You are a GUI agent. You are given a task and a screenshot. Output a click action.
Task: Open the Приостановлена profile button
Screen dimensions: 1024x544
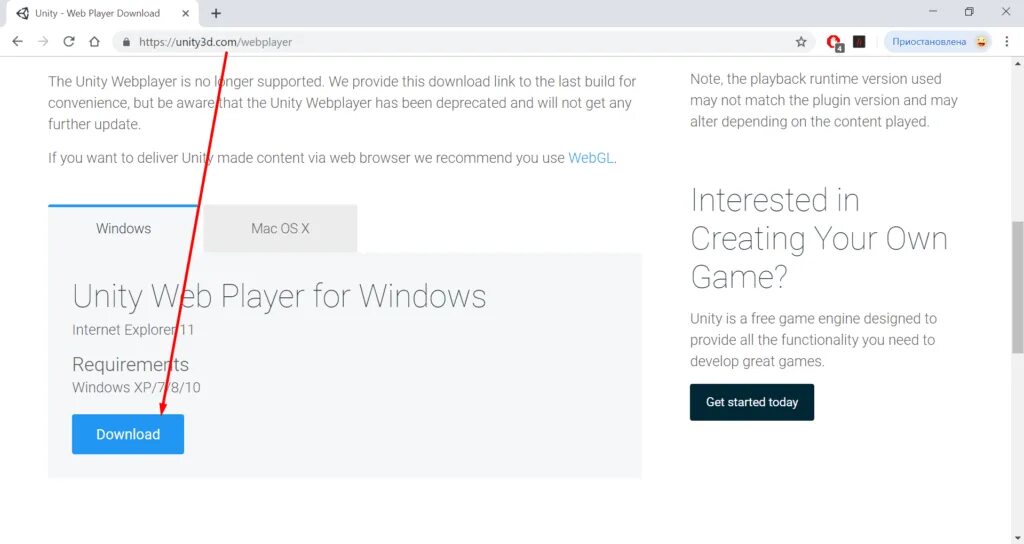click(x=938, y=42)
